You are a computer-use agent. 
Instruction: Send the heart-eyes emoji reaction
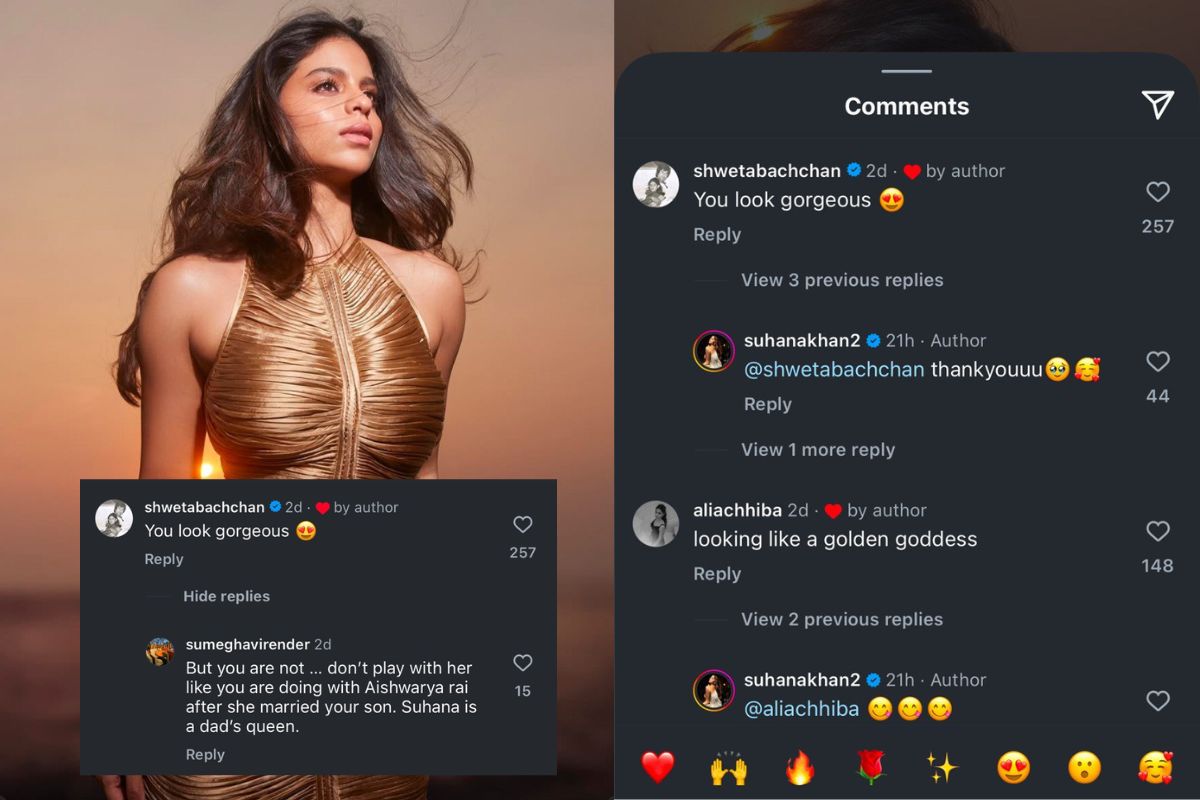coord(1013,767)
